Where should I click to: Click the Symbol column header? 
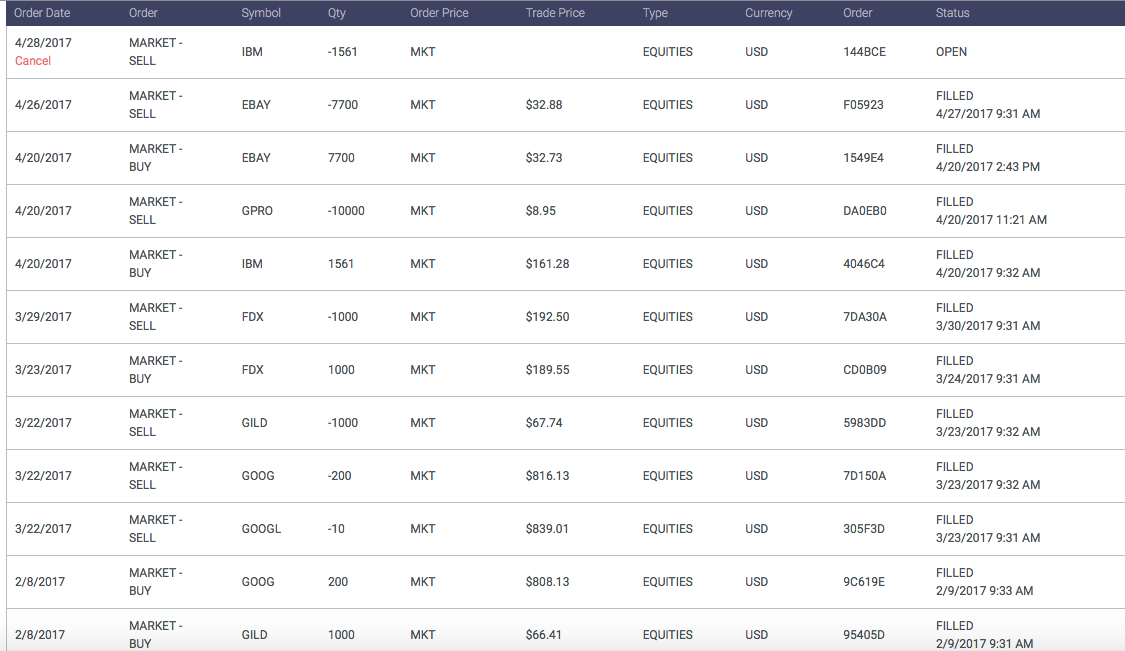tap(261, 13)
